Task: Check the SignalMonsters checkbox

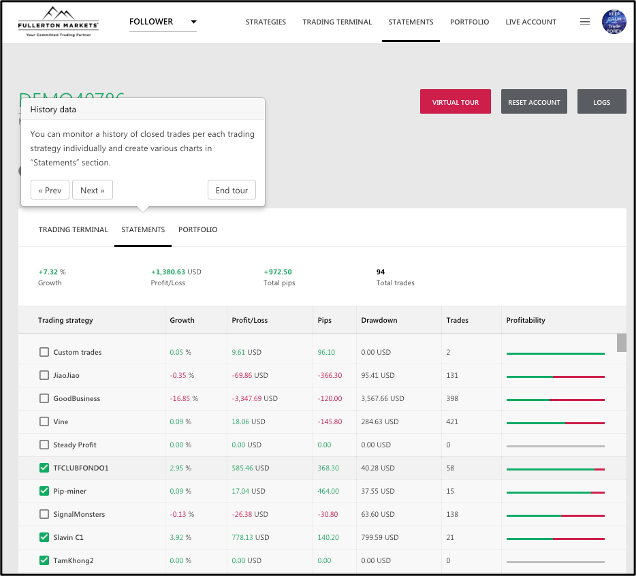Action: [44, 514]
